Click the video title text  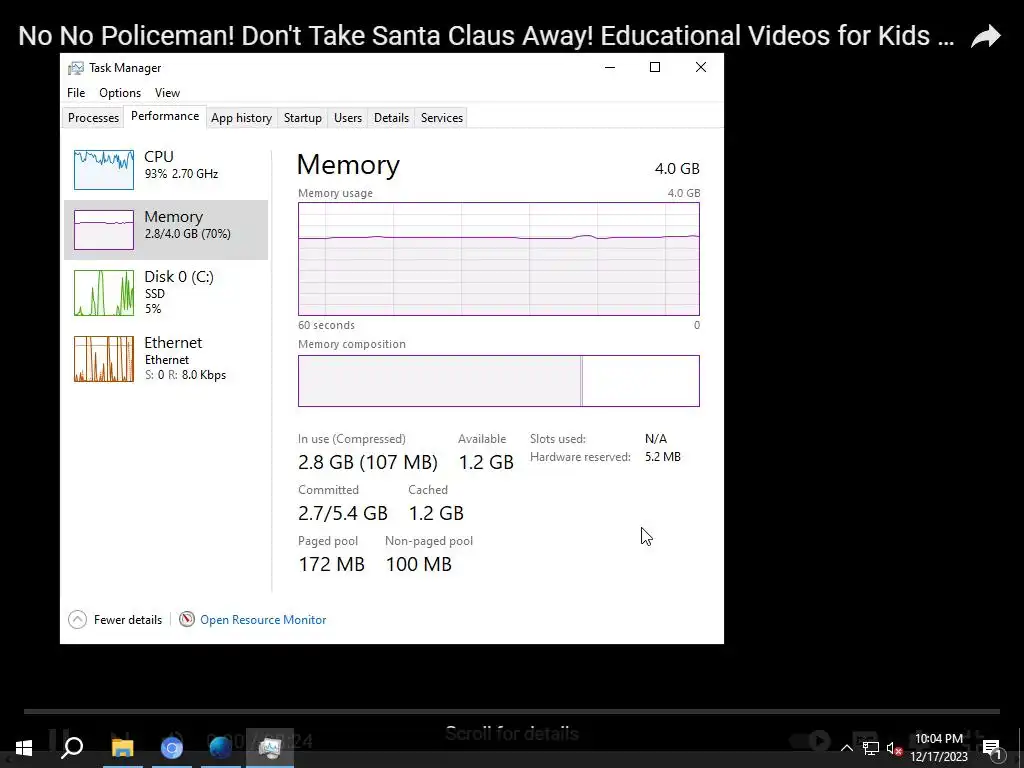click(487, 36)
